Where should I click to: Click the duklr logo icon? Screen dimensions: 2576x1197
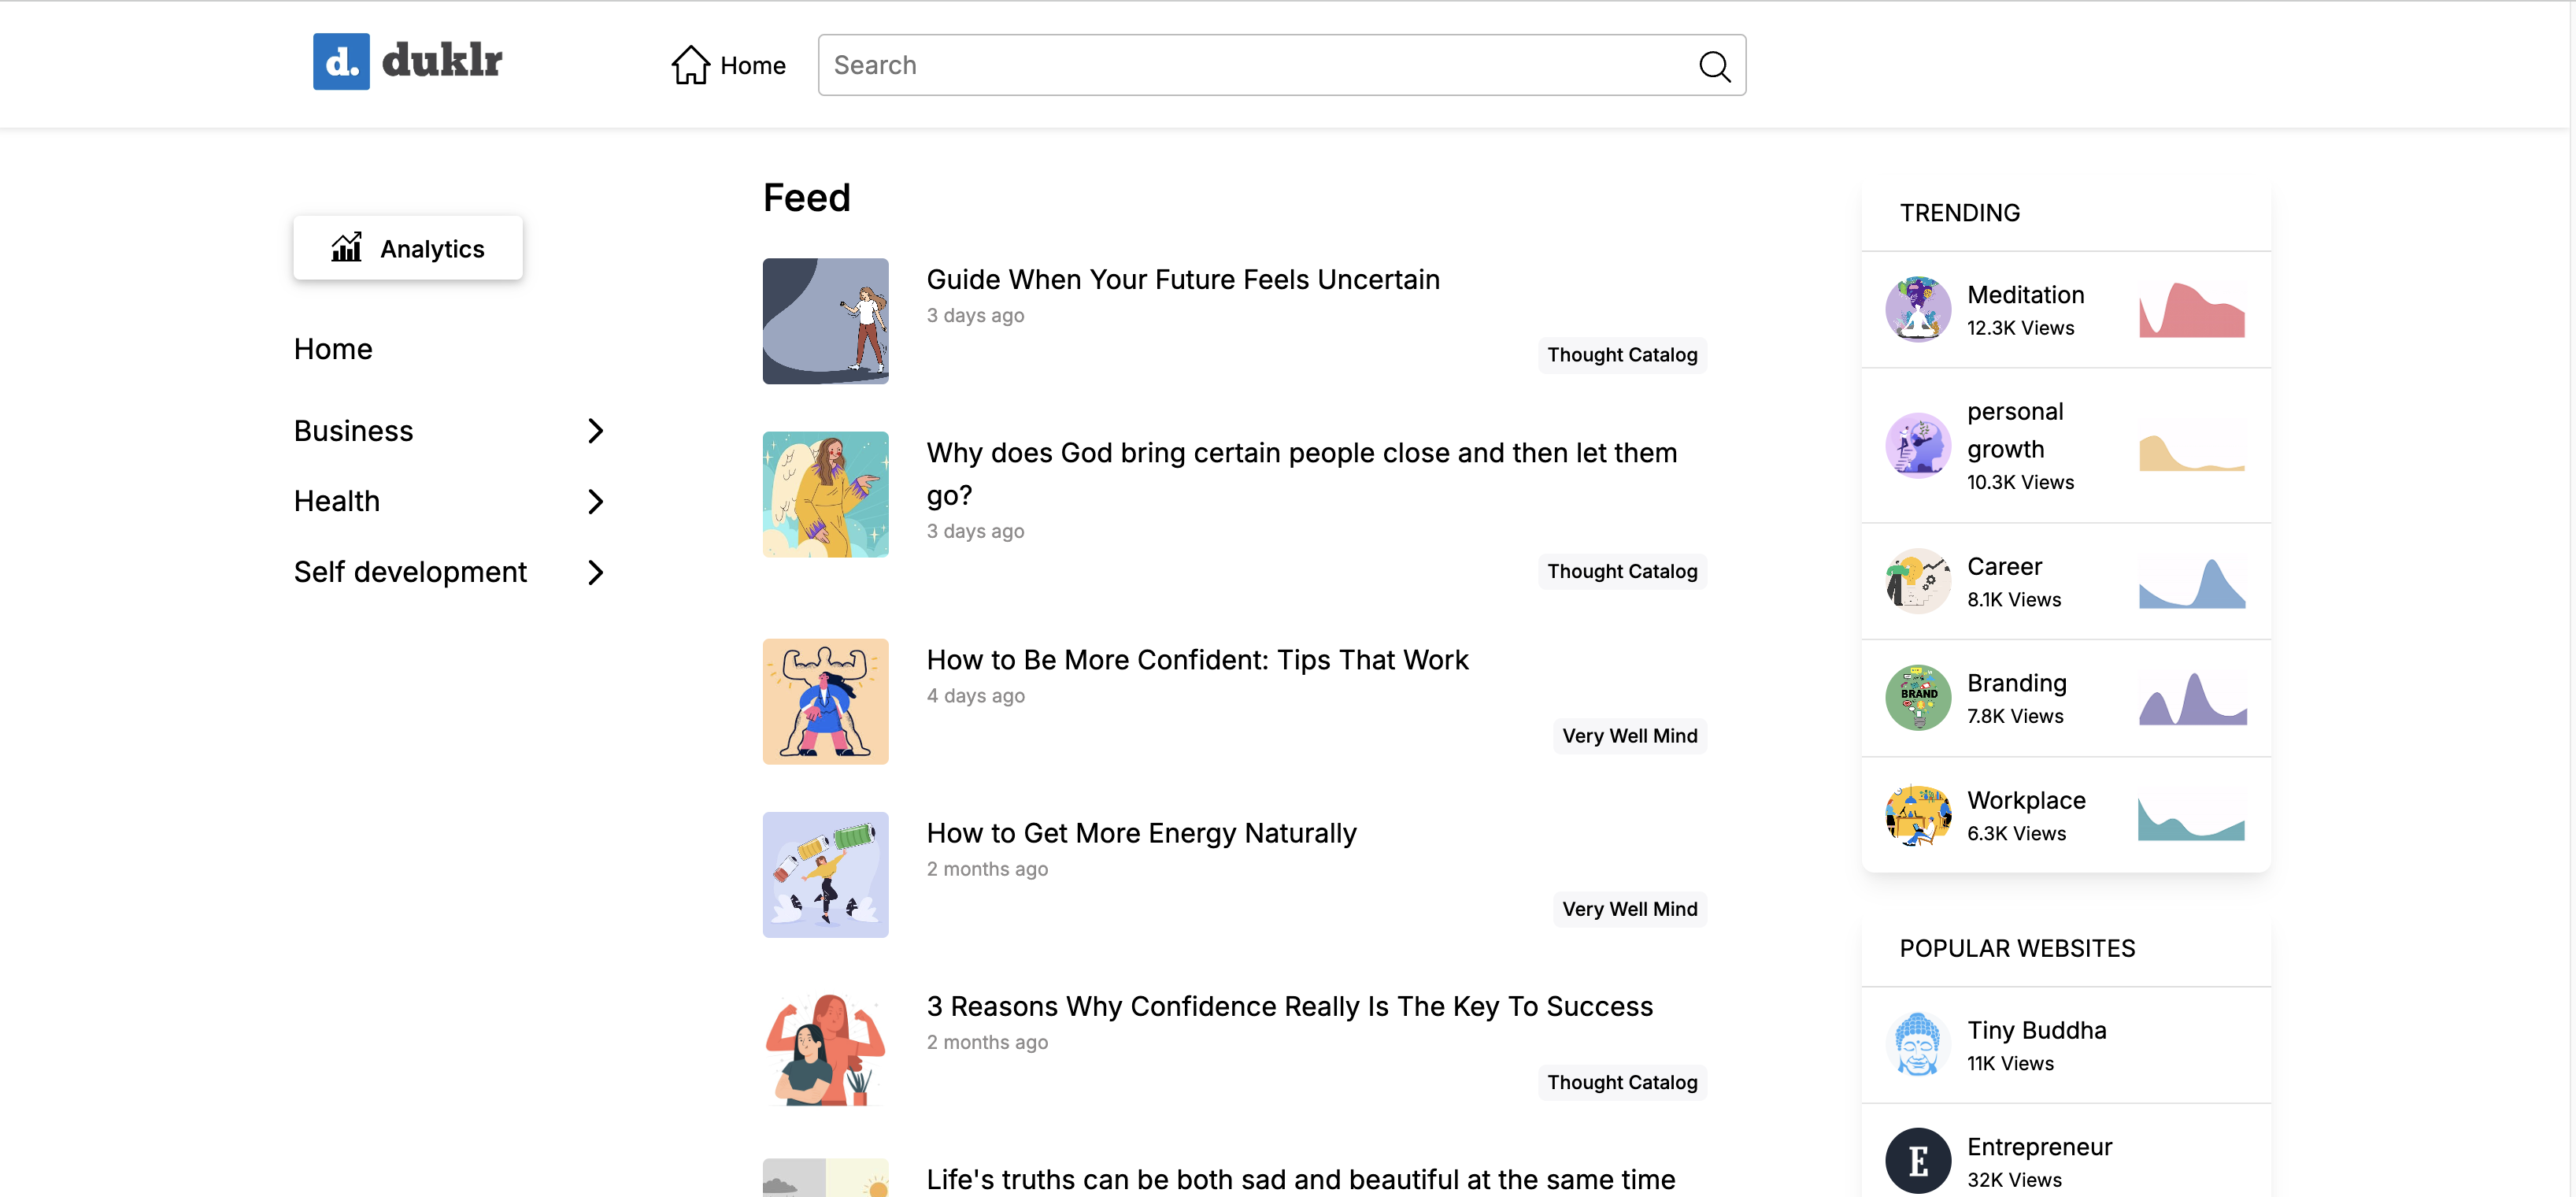pos(341,62)
